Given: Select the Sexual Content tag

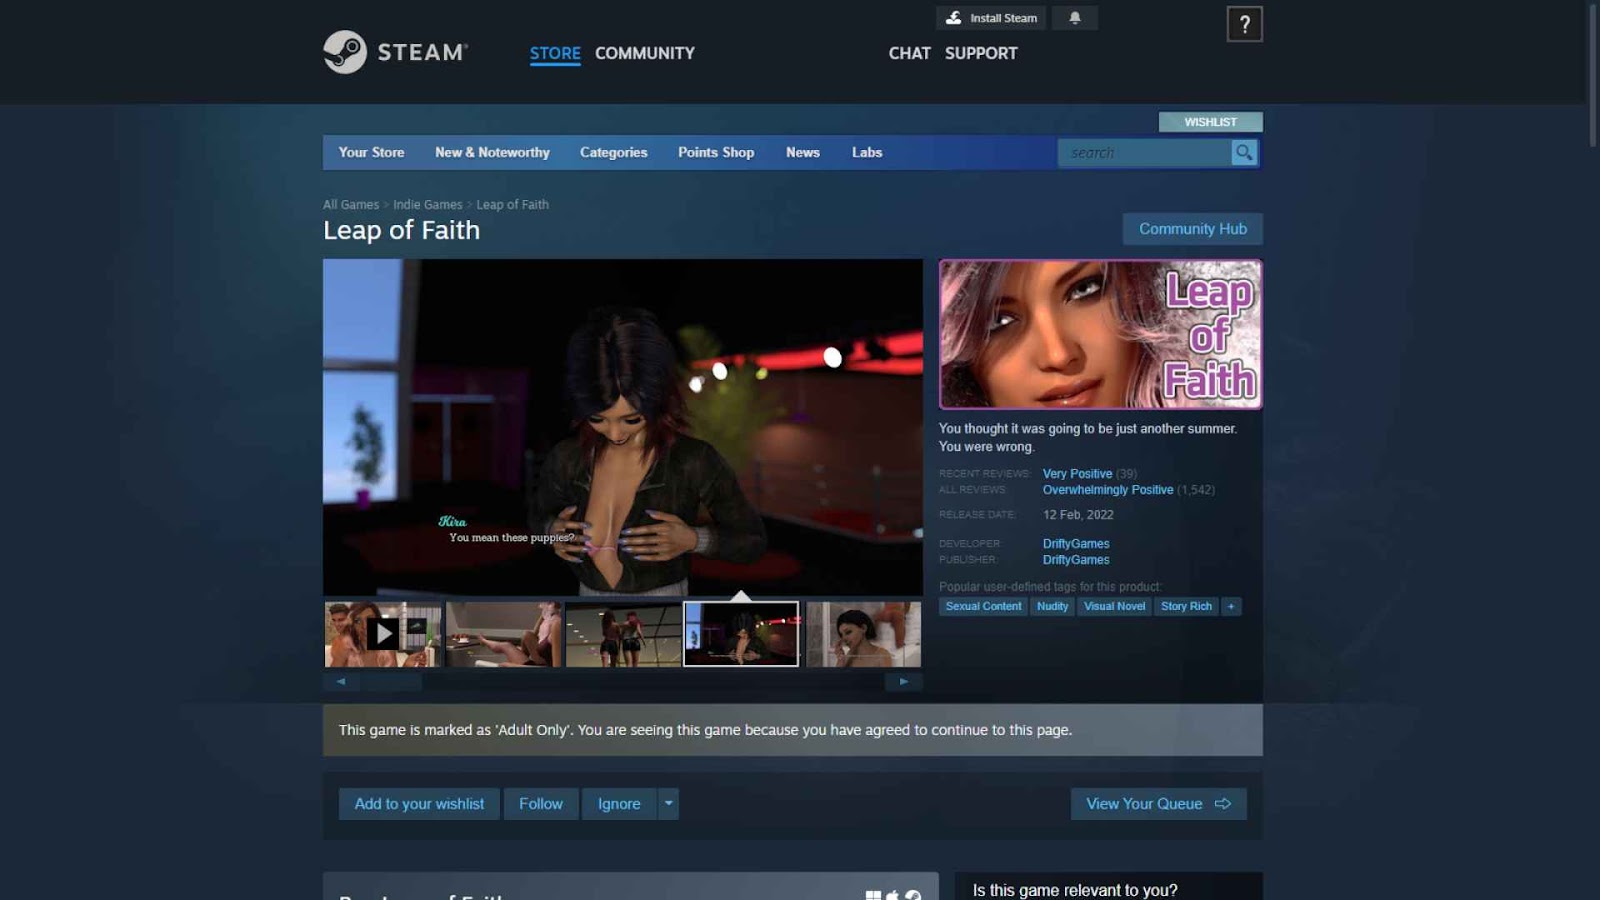Looking at the screenshot, I should point(984,606).
